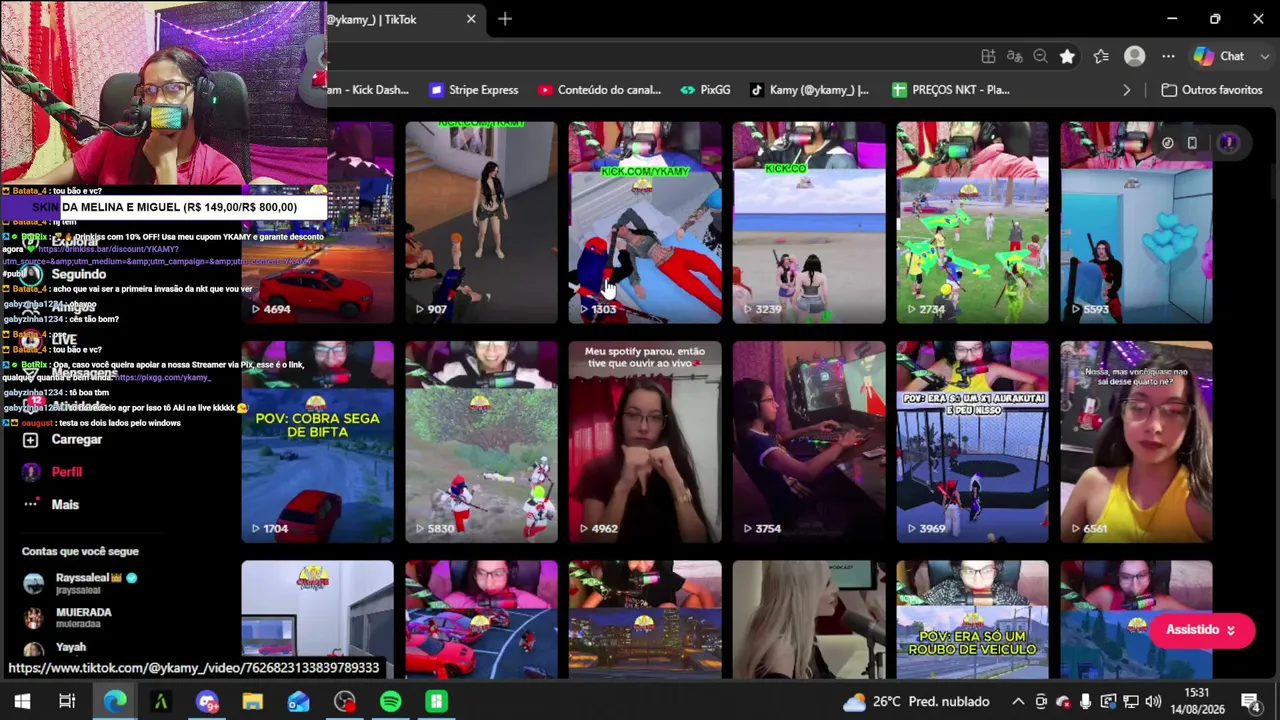Screen dimensions: 1280x720
Task: Open Conteúdo do canal YouTube bookmark
Action: 599,90
